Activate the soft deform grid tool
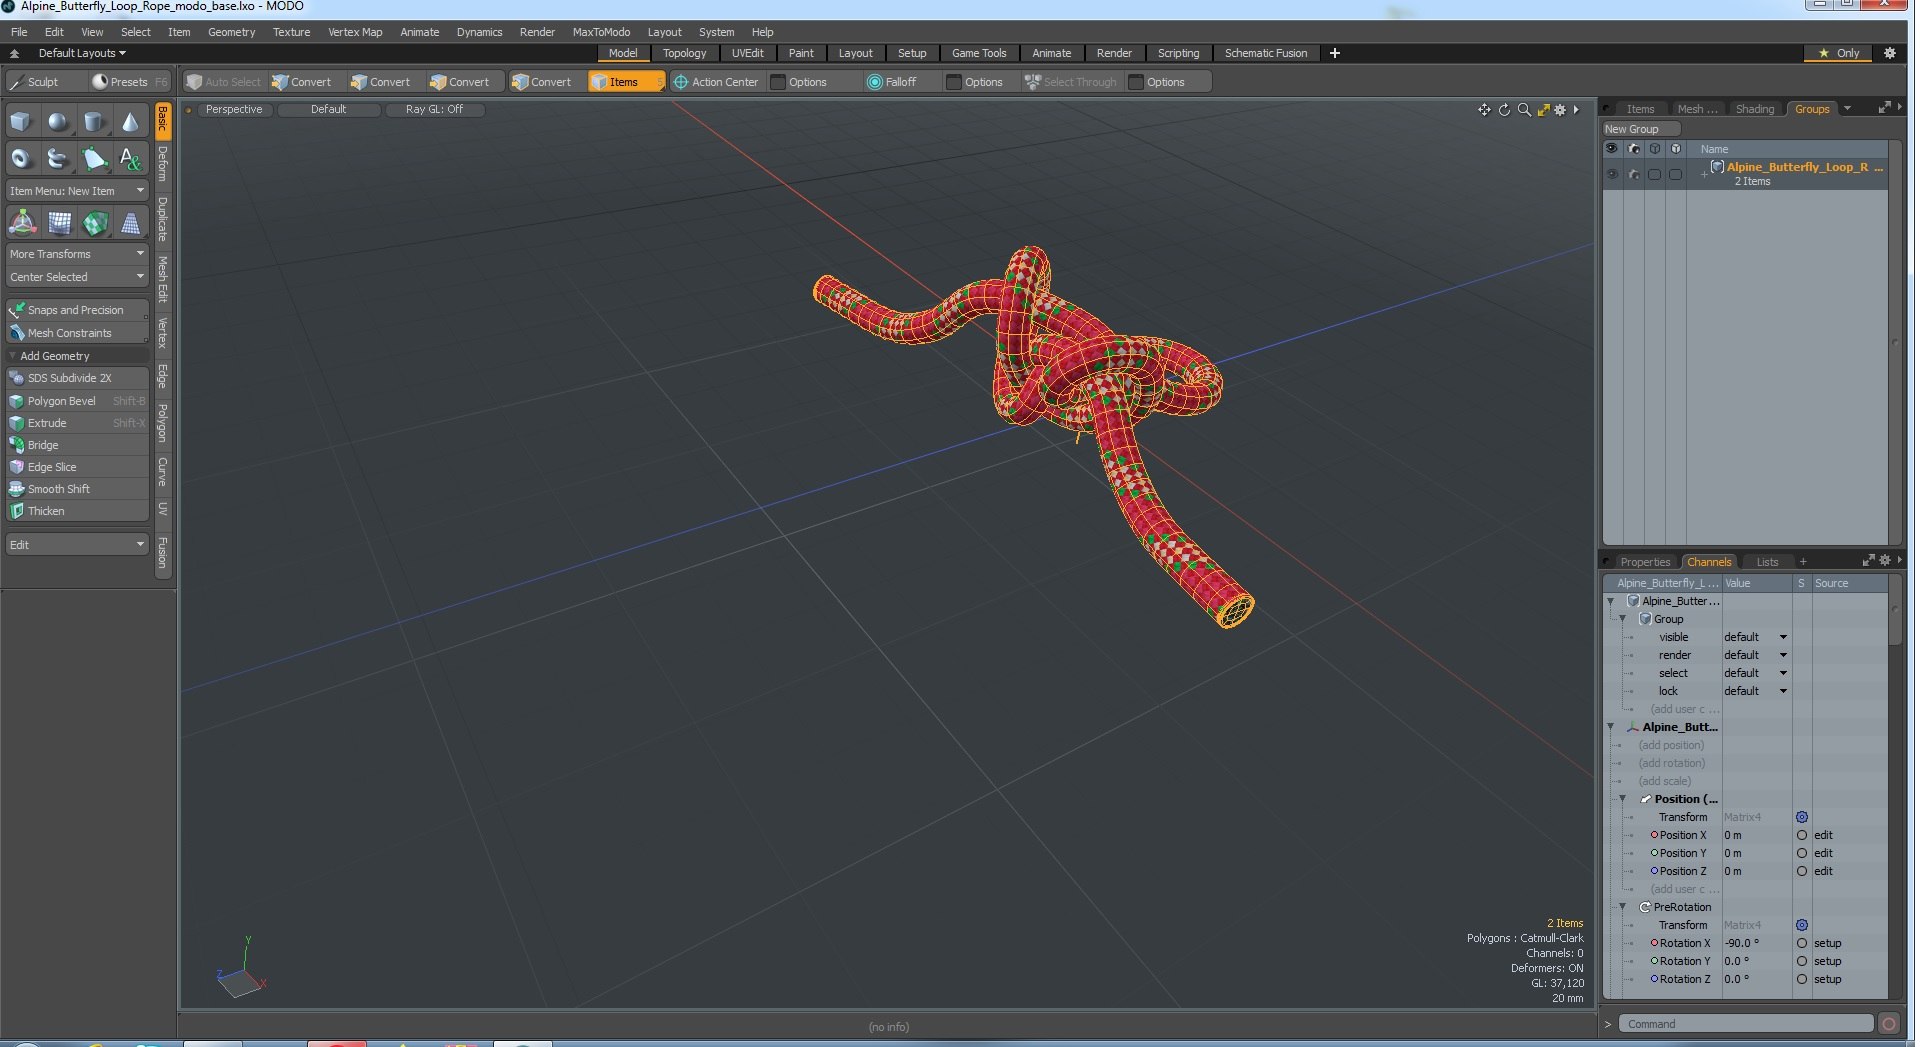This screenshot has height=1047, width=1920. pyautogui.click(x=59, y=223)
